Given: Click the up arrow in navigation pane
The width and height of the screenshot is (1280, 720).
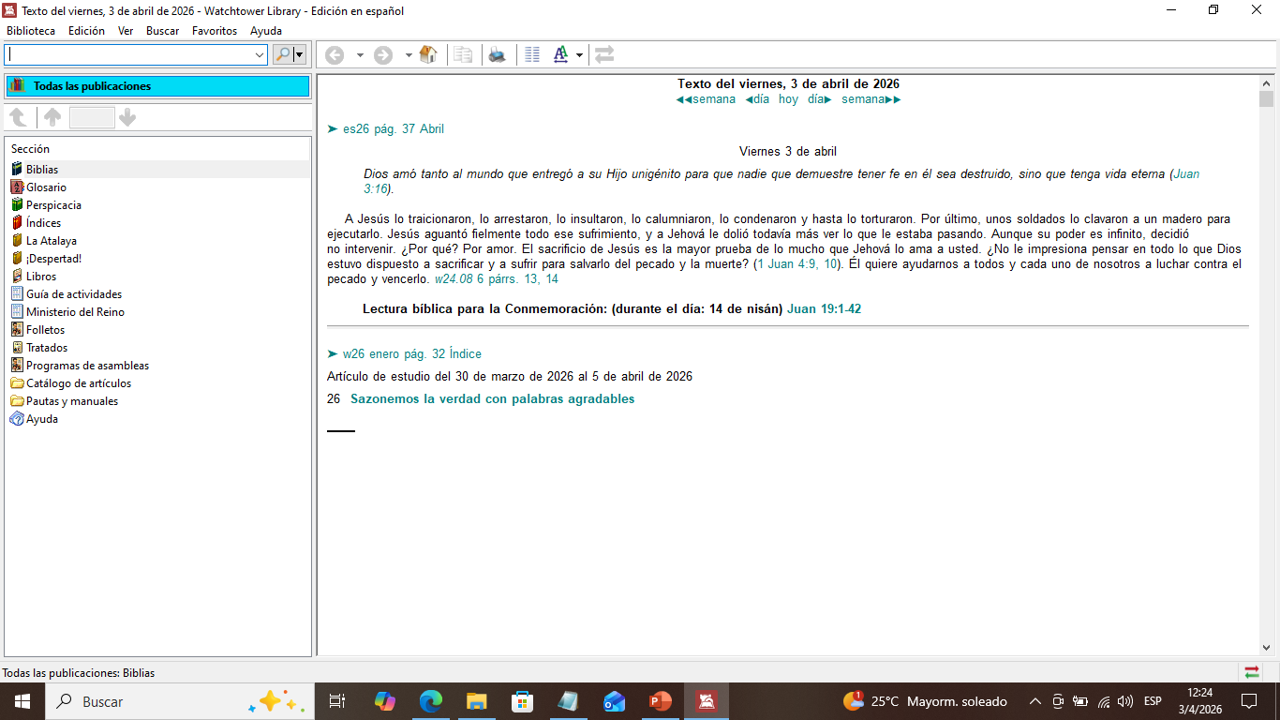Looking at the screenshot, I should click(x=53, y=118).
